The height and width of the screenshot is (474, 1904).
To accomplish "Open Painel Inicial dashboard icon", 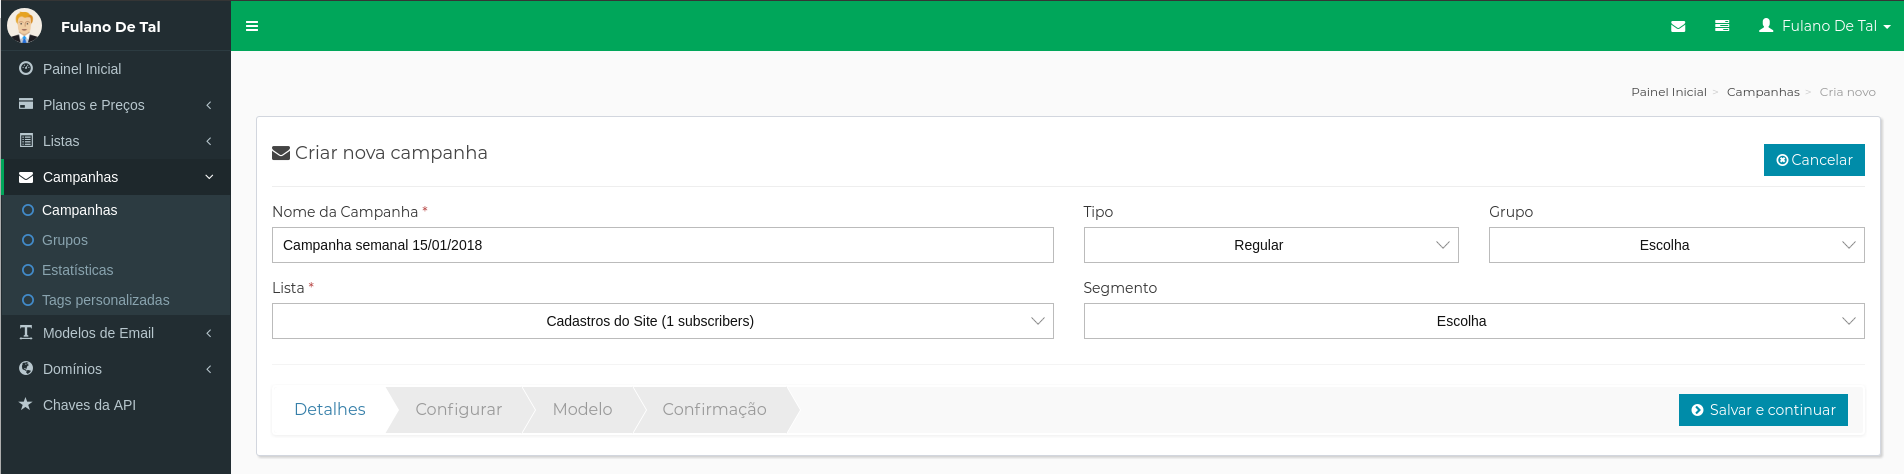I will tap(26, 68).
